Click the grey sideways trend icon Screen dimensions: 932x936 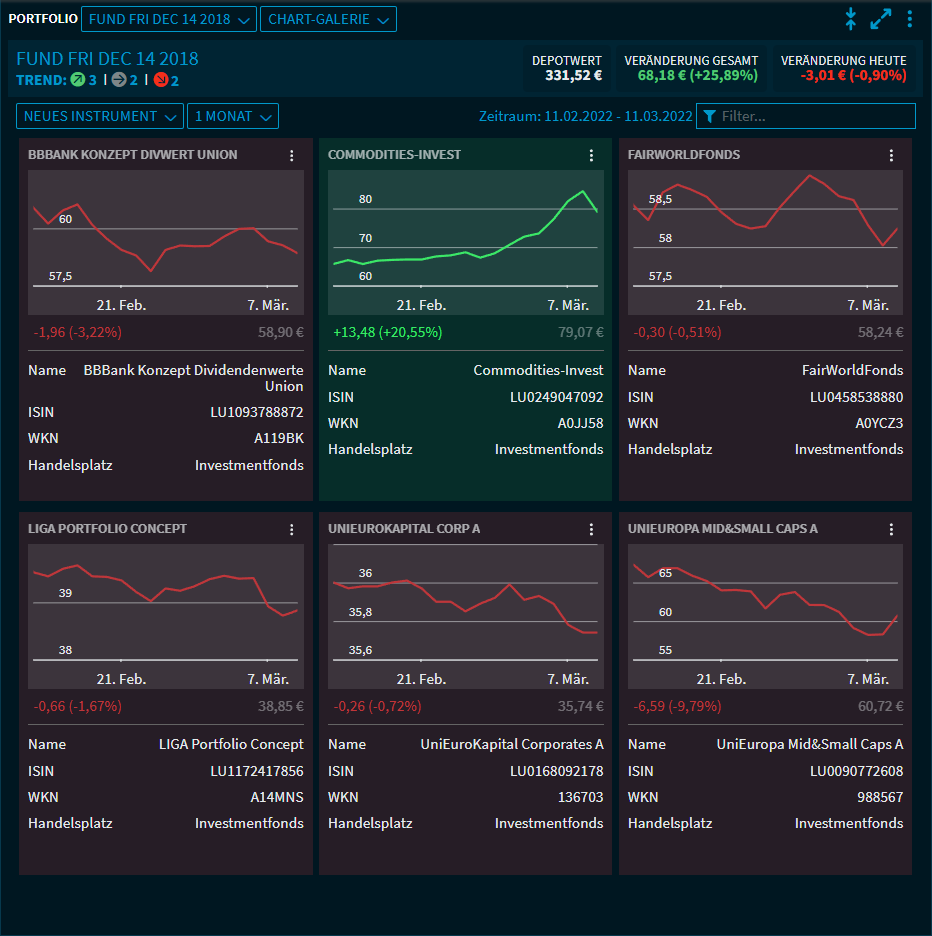click(119, 80)
